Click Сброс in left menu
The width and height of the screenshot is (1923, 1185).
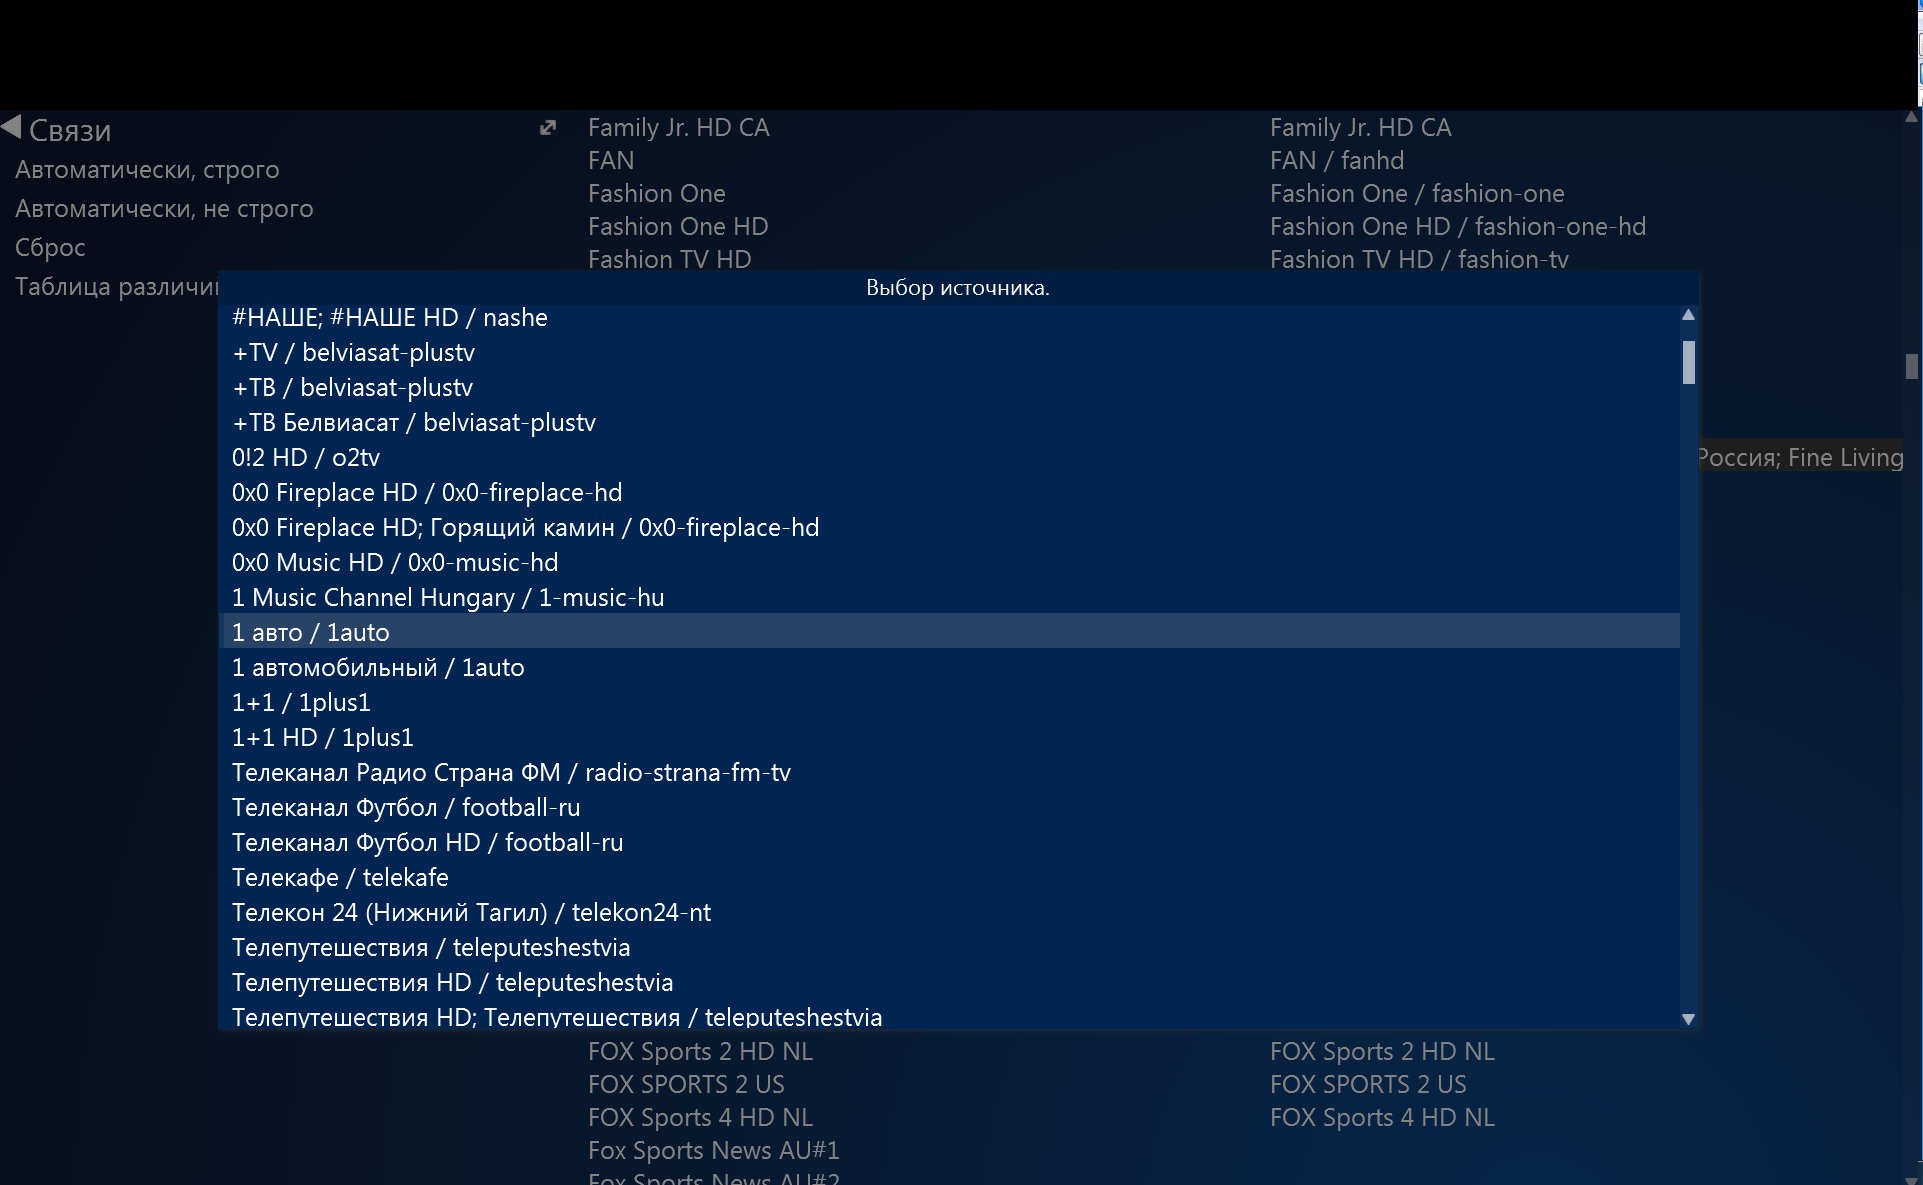click(50, 248)
